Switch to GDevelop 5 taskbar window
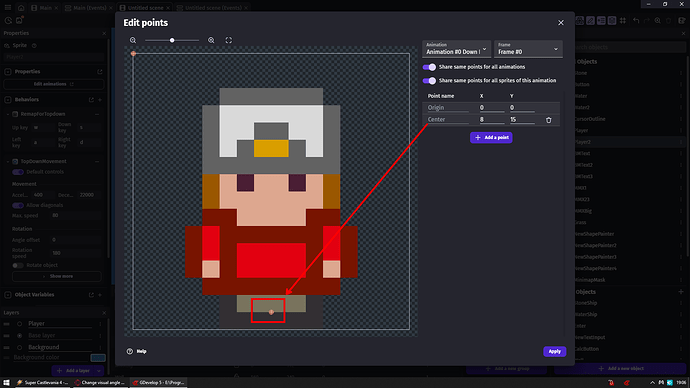The height and width of the screenshot is (388, 690). [x=158, y=383]
